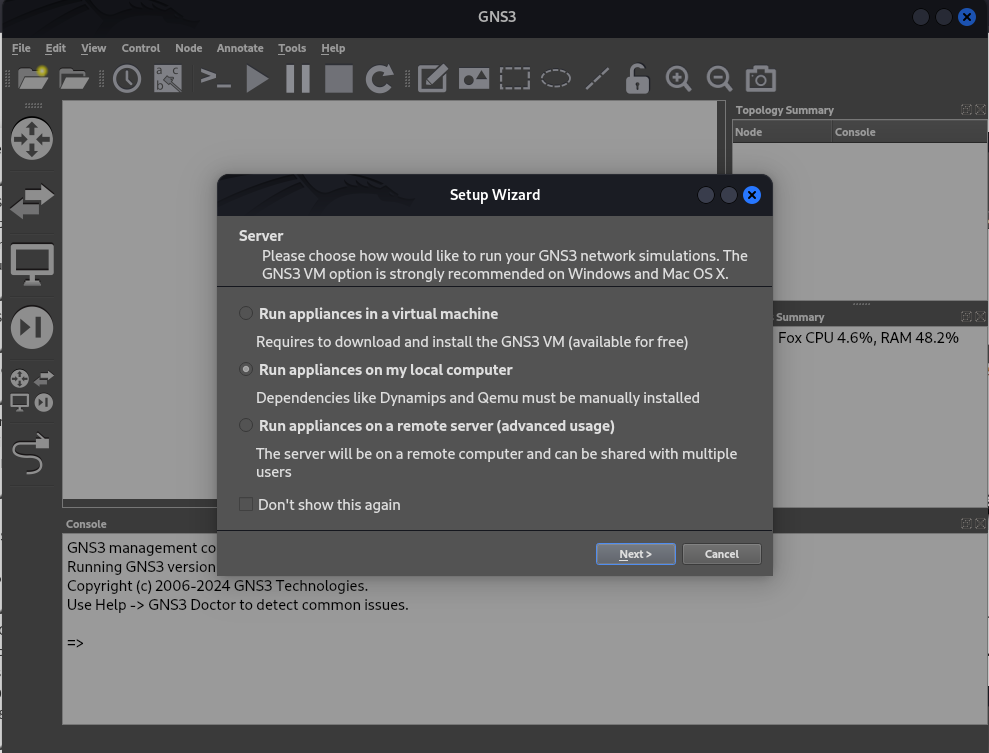Click the Console column header in Topology Summary
Screen dimensions: 989x753
click(x=909, y=132)
